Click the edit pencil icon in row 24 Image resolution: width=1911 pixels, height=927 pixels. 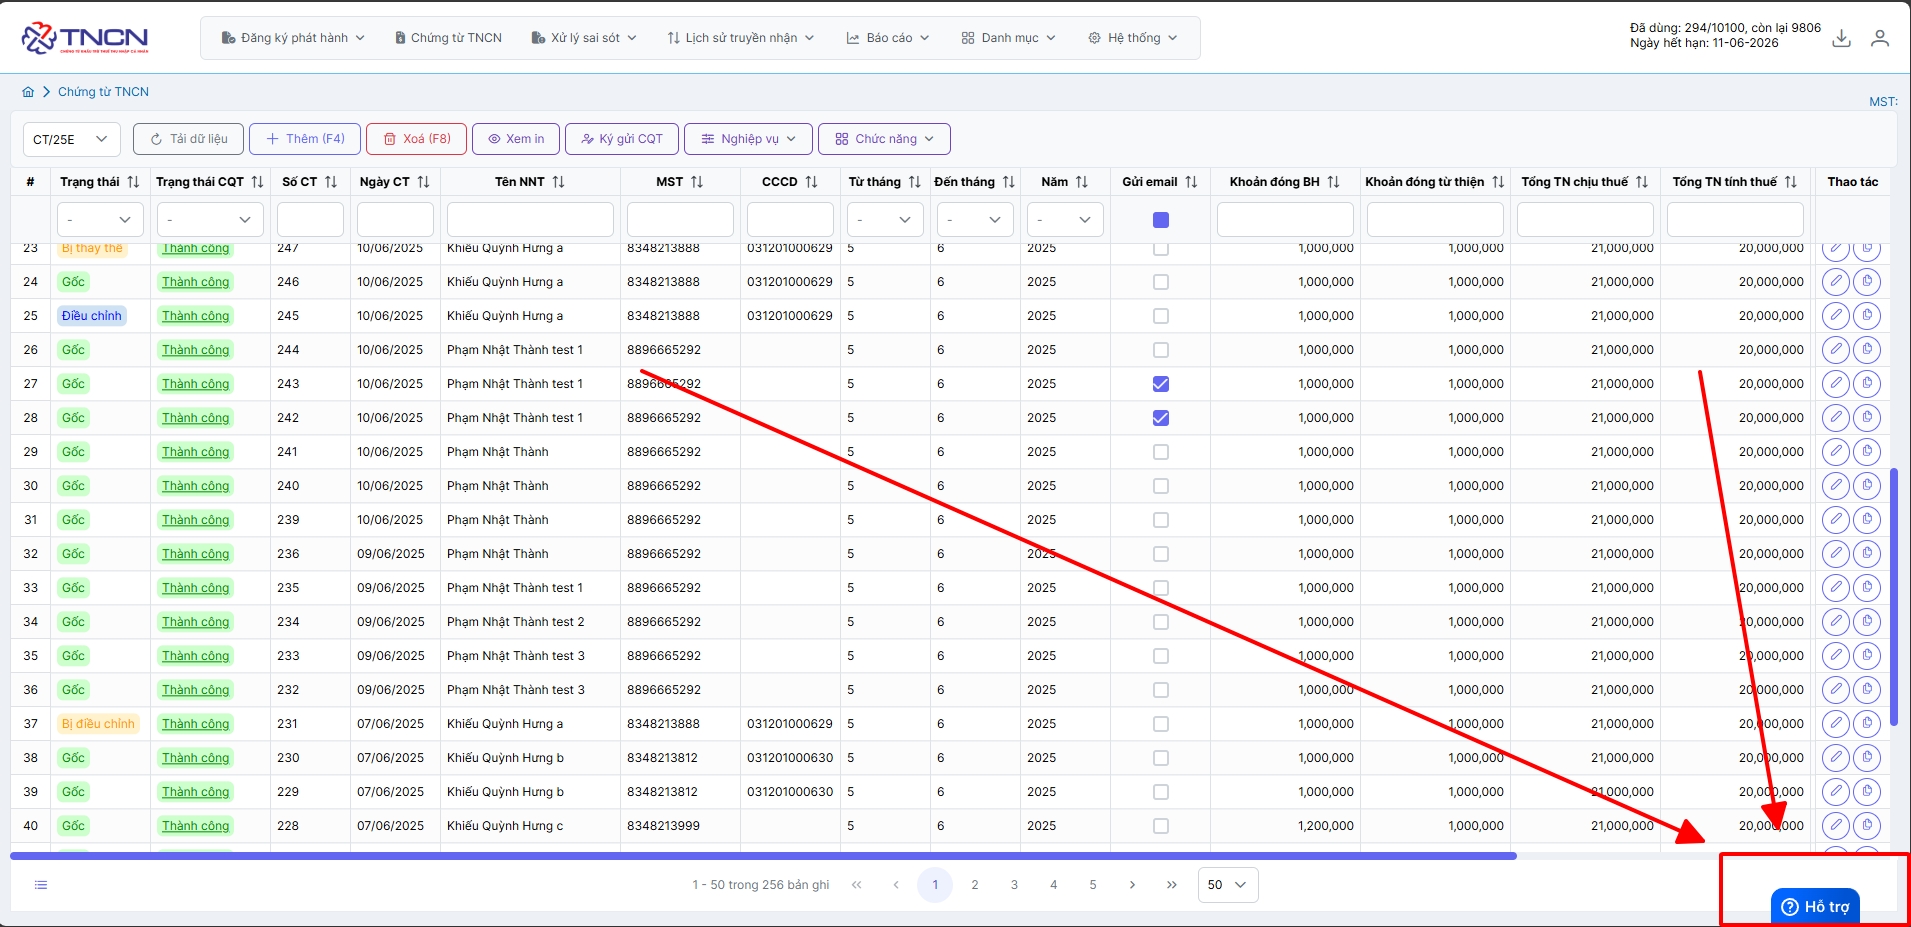click(1835, 282)
